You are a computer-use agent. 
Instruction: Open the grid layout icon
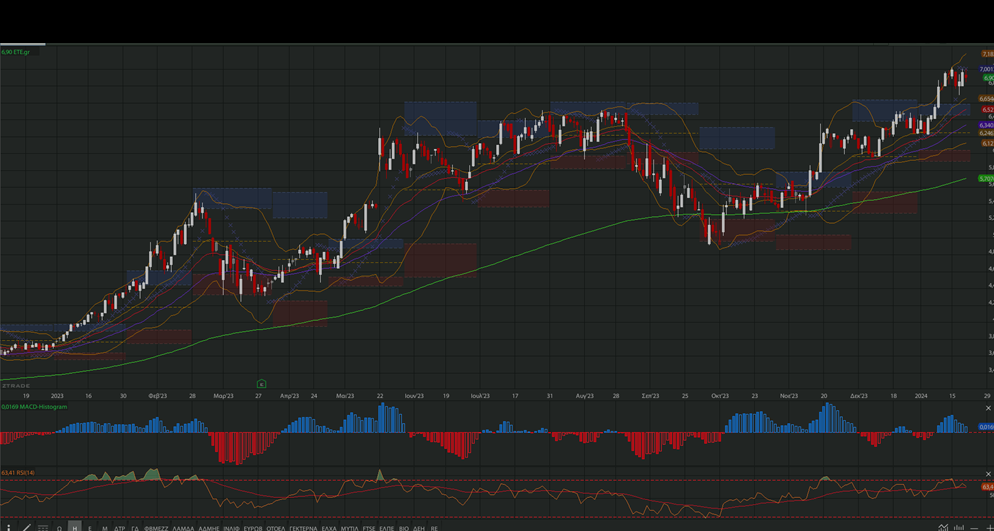[42, 528]
